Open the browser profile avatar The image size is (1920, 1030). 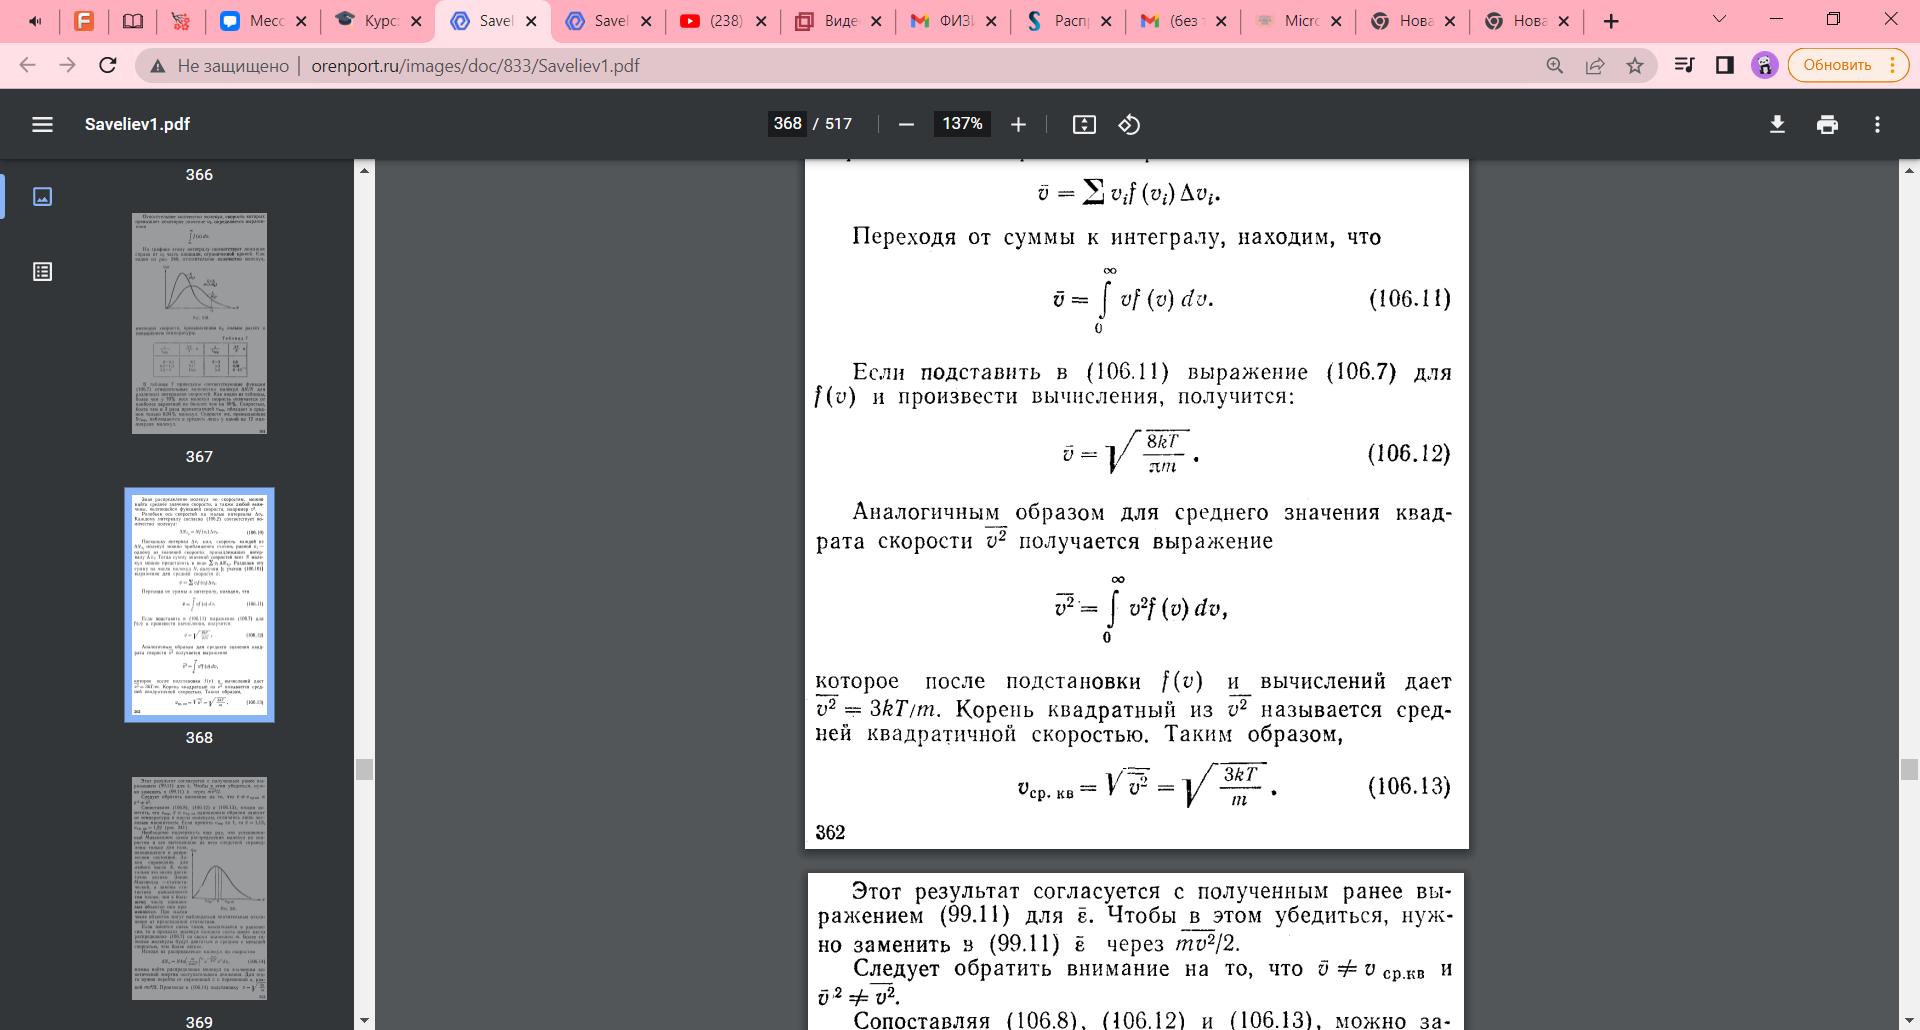point(1765,65)
